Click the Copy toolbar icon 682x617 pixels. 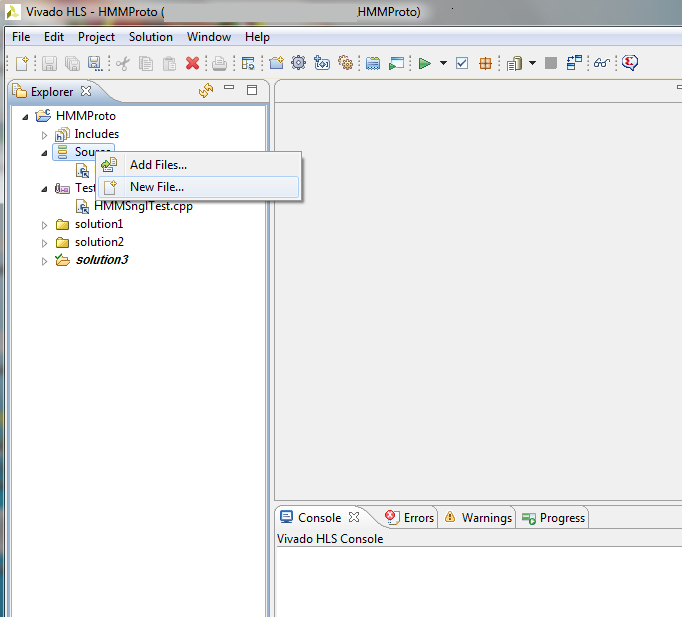(146, 63)
